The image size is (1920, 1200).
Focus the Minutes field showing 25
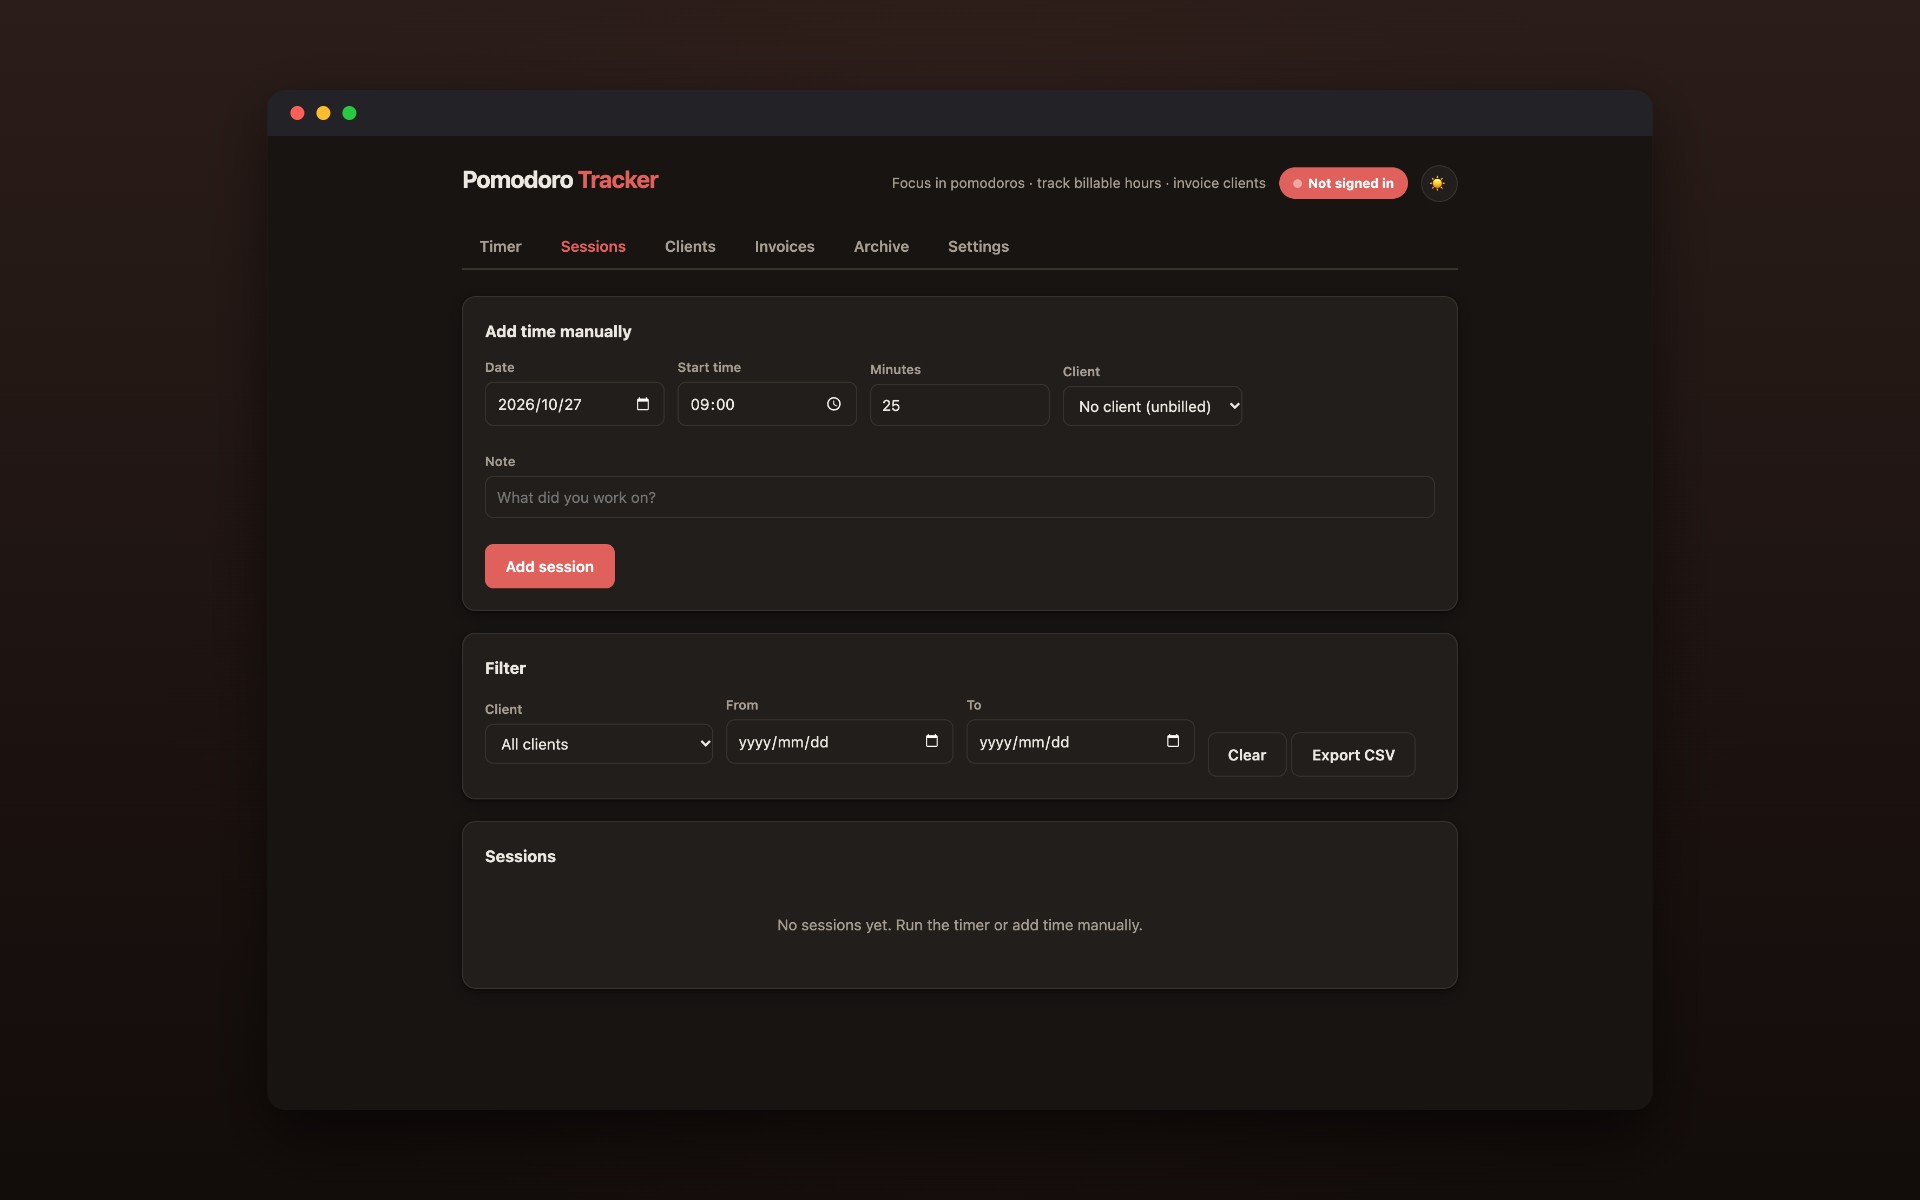(x=959, y=405)
